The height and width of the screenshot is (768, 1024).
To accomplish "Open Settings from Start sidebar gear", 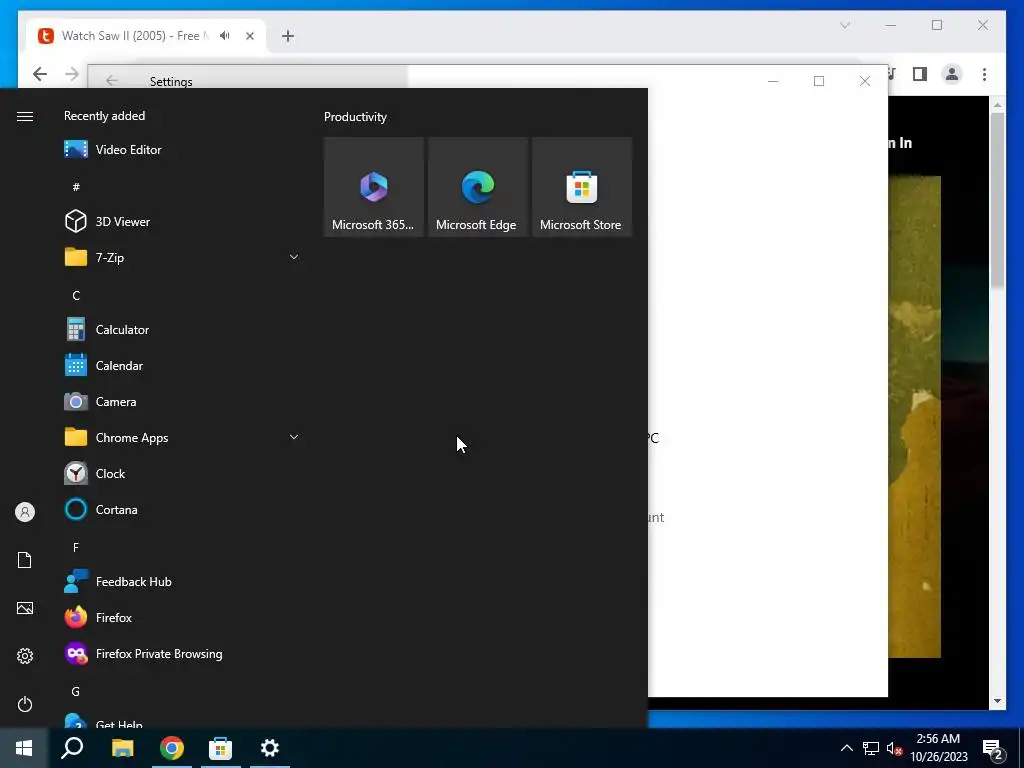I will click(x=25, y=656).
